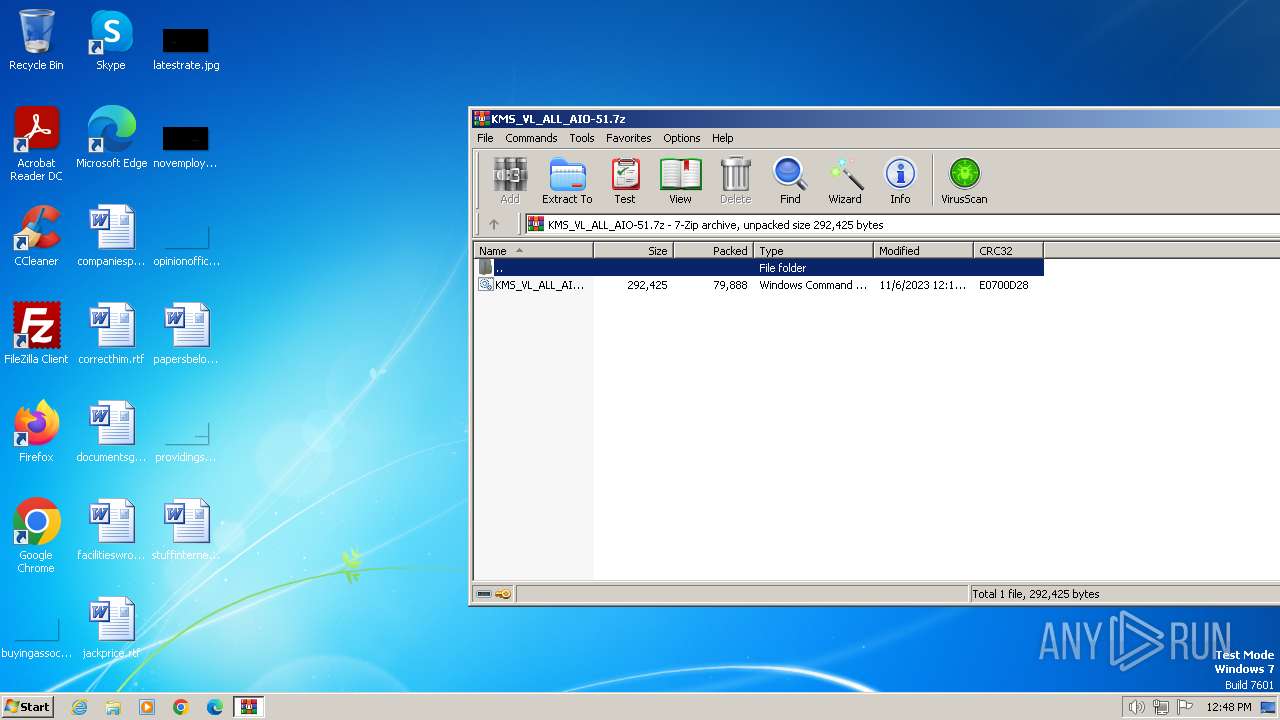Image resolution: width=1280 pixels, height=720 pixels.
Task: Select Acrobat Reader DC desktop icon
Action: point(36,144)
